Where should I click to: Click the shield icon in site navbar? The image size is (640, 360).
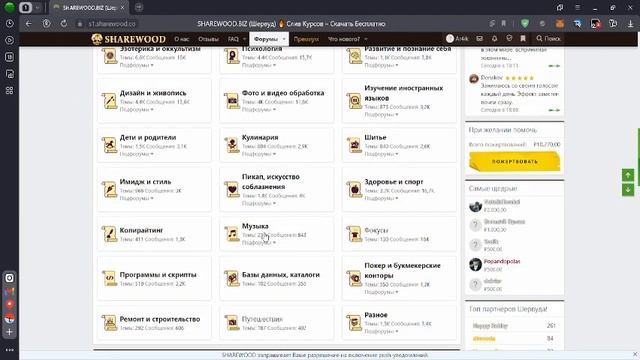pos(509,38)
